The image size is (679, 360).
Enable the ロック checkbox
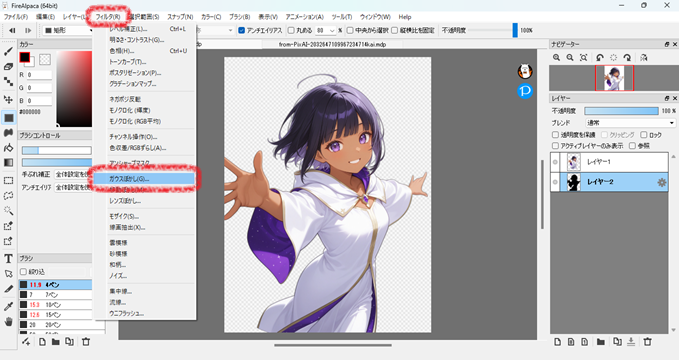point(644,135)
